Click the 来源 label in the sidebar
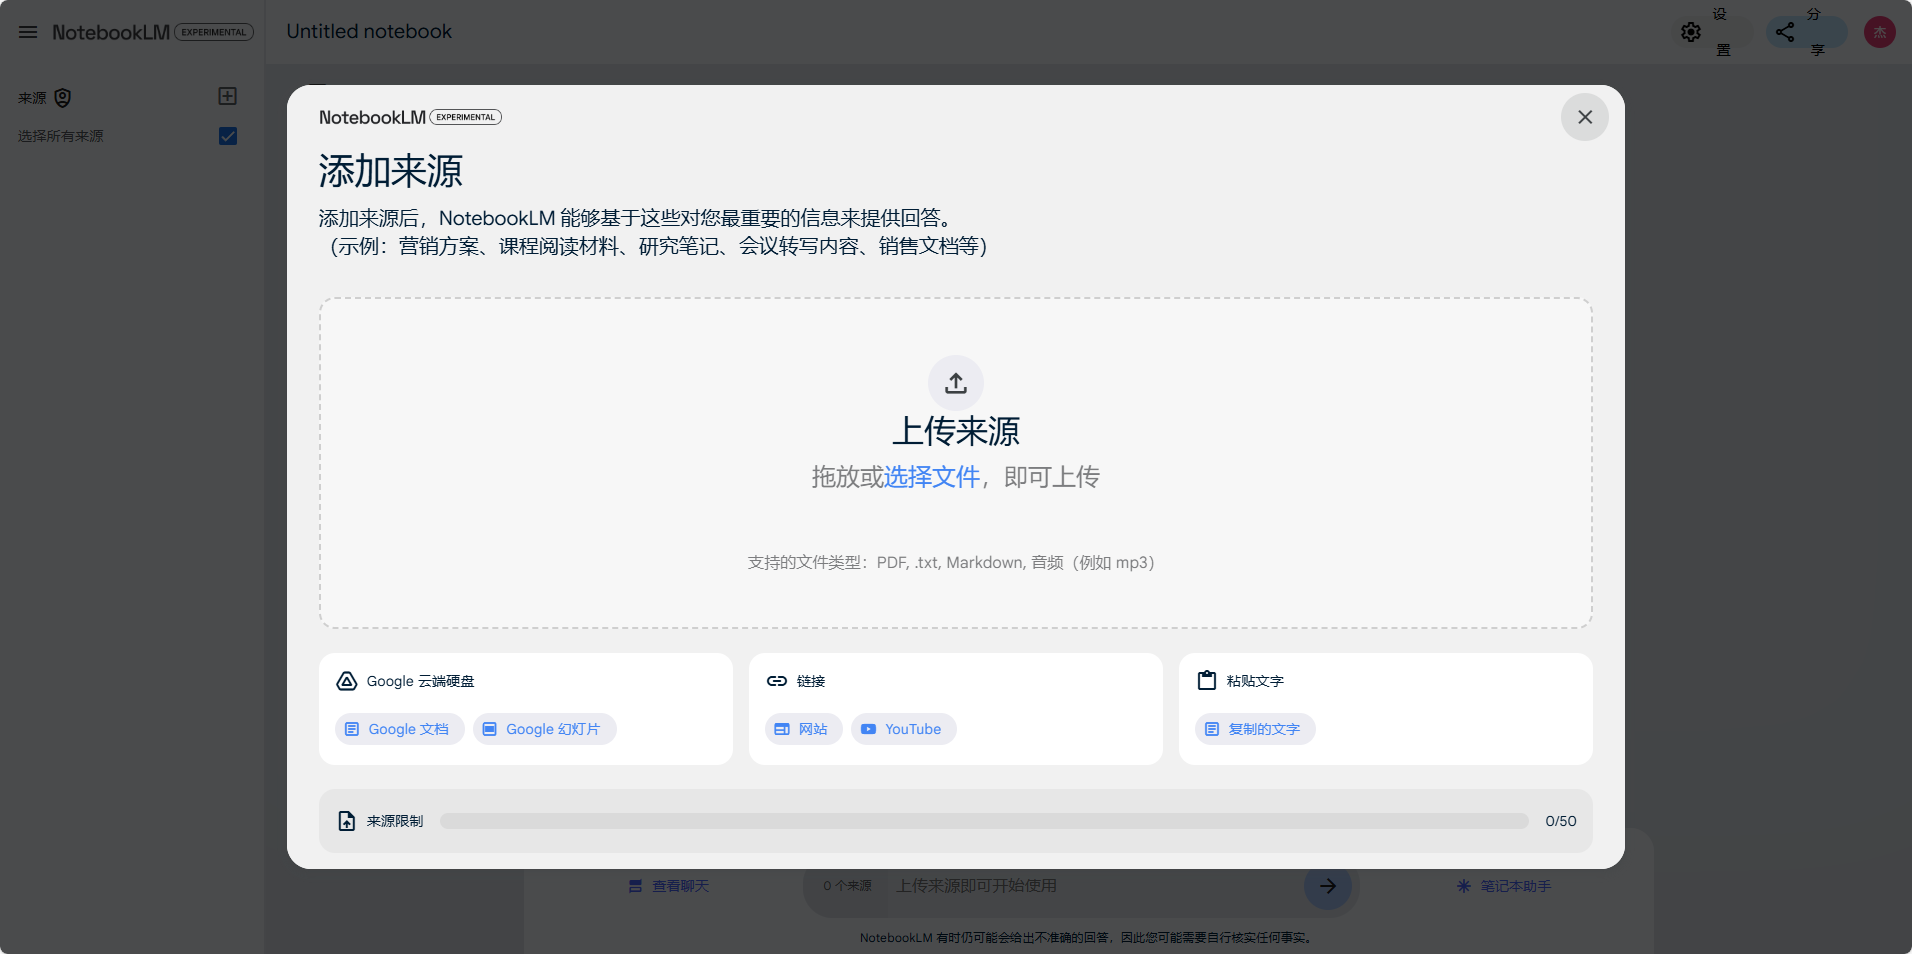The height and width of the screenshot is (954, 1912). [x=32, y=98]
